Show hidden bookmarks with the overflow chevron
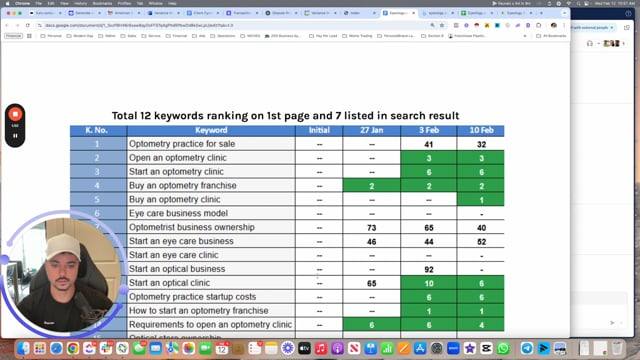Screen dimensions: 640x360 [525, 36]
